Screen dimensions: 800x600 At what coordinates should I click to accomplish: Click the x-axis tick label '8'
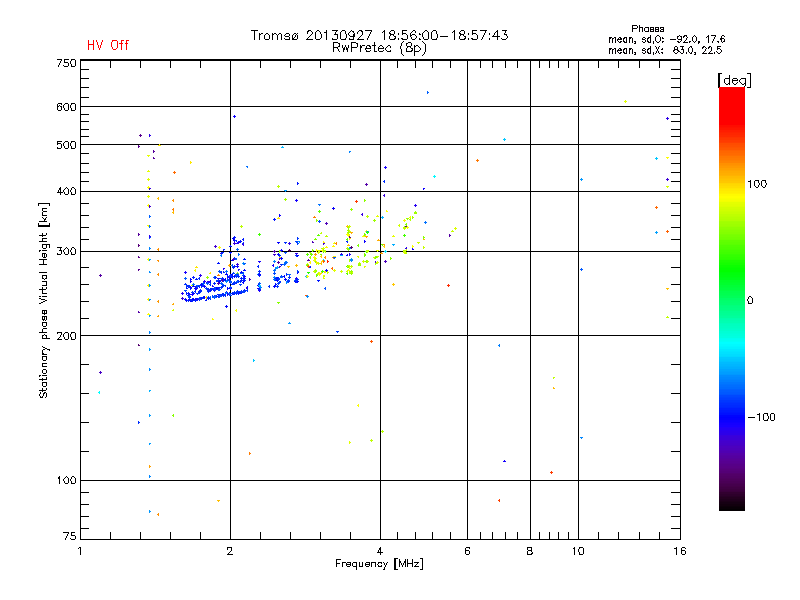[530, 551]
